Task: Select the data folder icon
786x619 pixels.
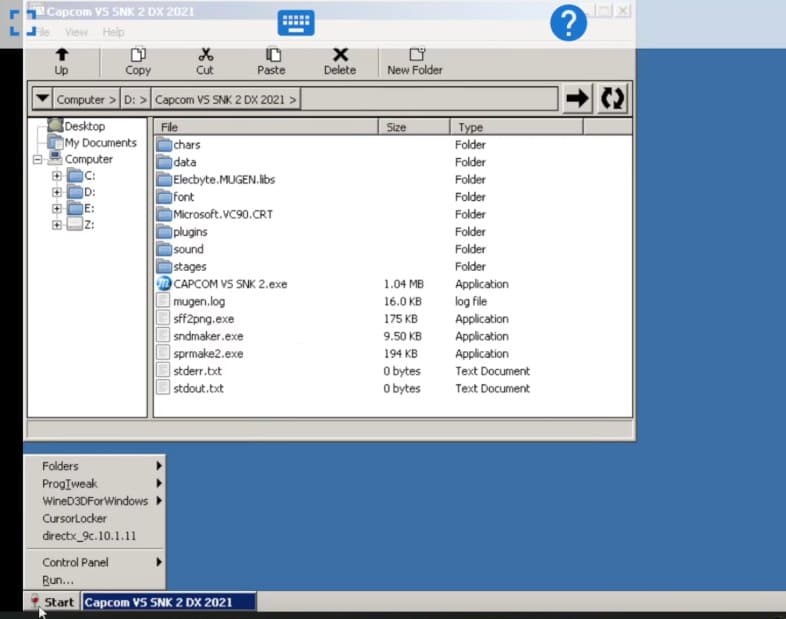Action: [164, 162]
